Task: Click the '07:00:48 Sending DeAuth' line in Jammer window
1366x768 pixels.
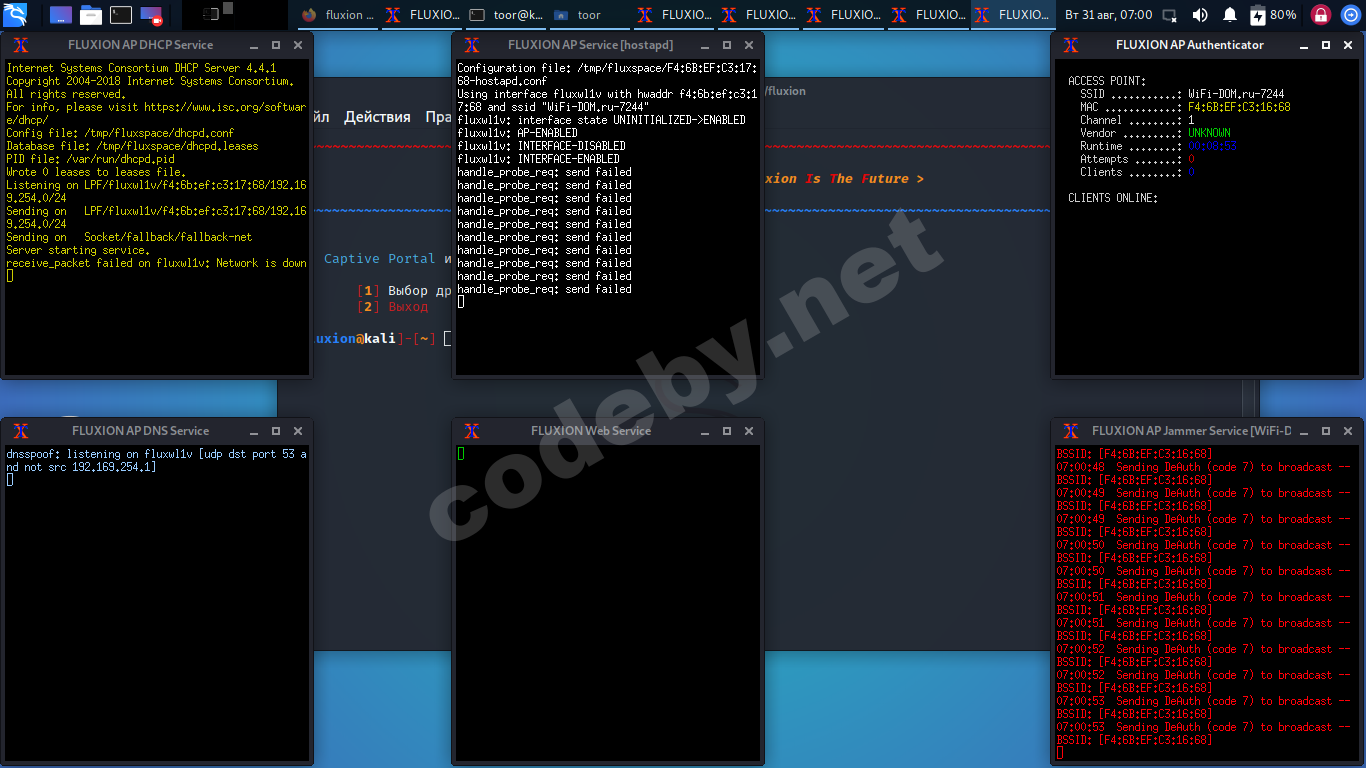Action: [1203, 467]
